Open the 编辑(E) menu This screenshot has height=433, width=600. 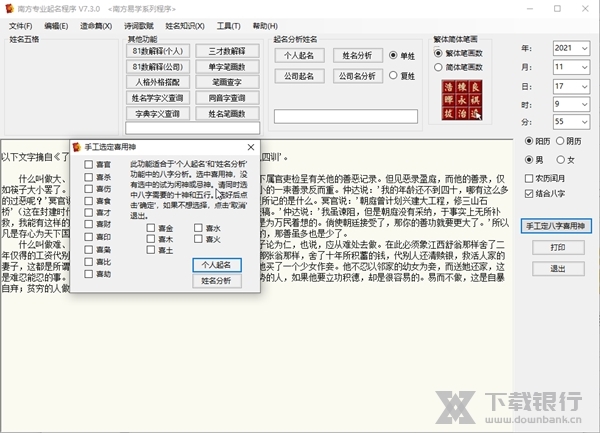(56, 26)
